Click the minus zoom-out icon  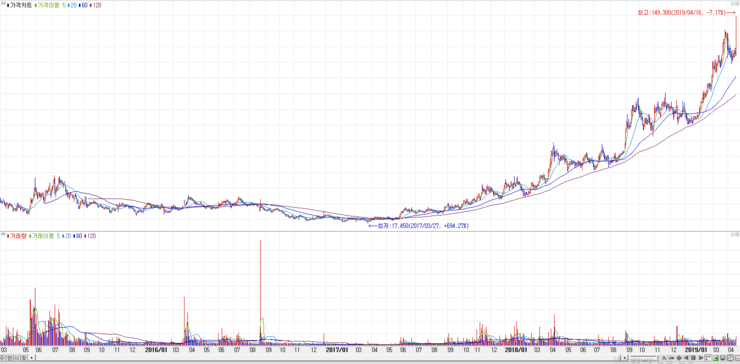[x=672, y=358]
